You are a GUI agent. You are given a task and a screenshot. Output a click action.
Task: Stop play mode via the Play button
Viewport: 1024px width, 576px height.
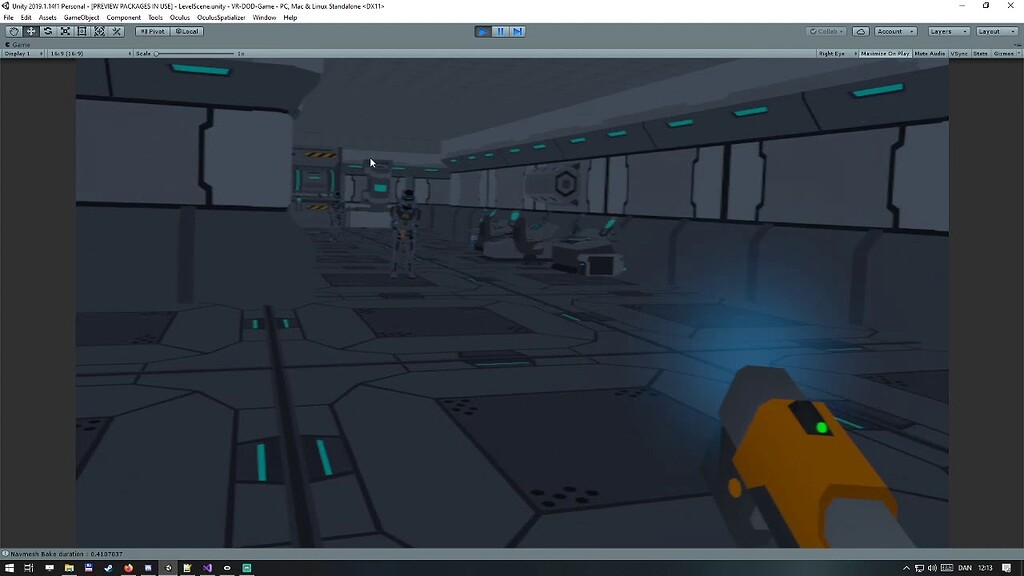tap(481, 31)
